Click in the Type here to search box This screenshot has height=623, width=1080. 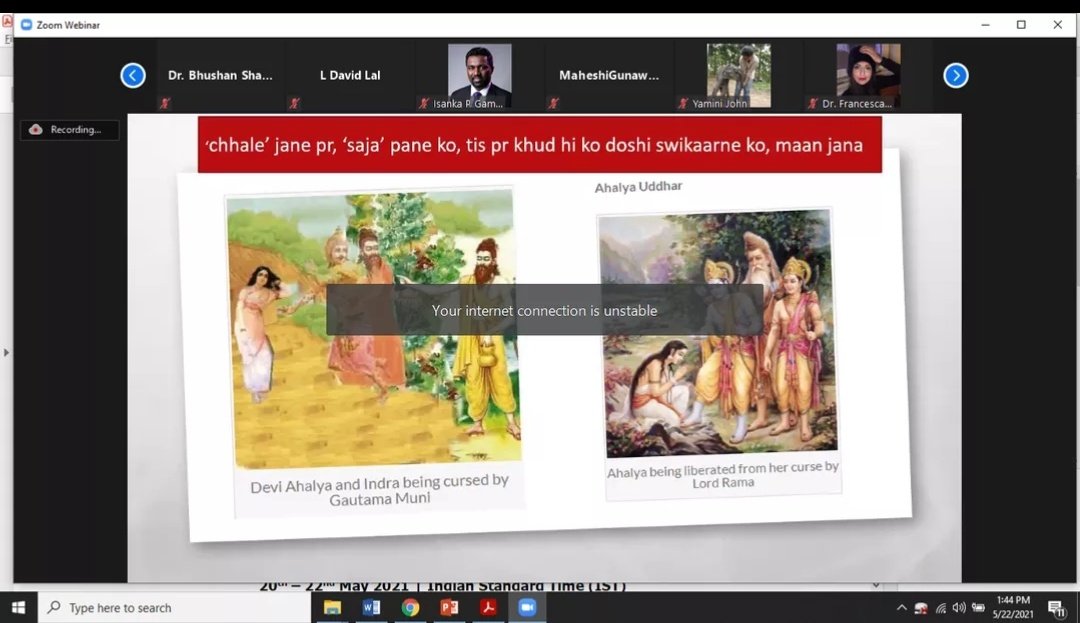175,607
